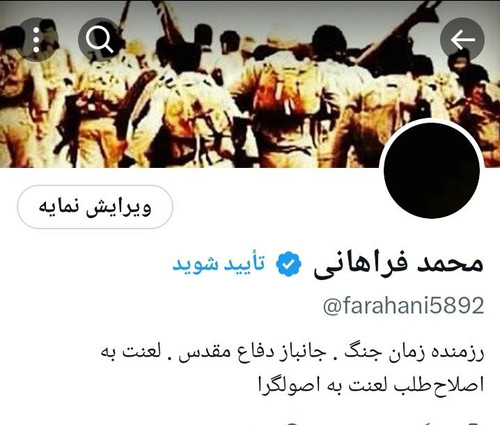Click the blue verified badge
Viewport: 500px width, 425px height.
click(288, 264)
